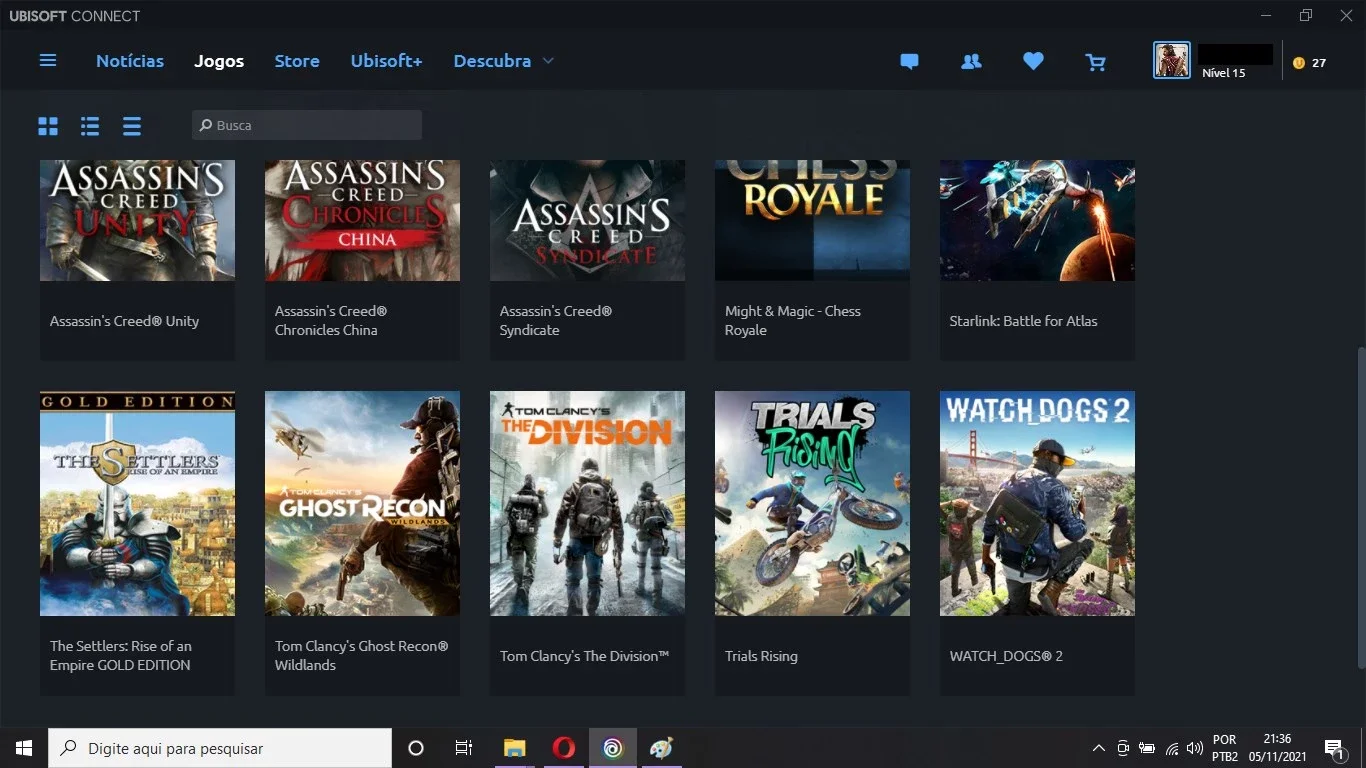Screen dimensions: 1366x768
Task: Go to the Notícias tab
Action: [x=130, y=61]
